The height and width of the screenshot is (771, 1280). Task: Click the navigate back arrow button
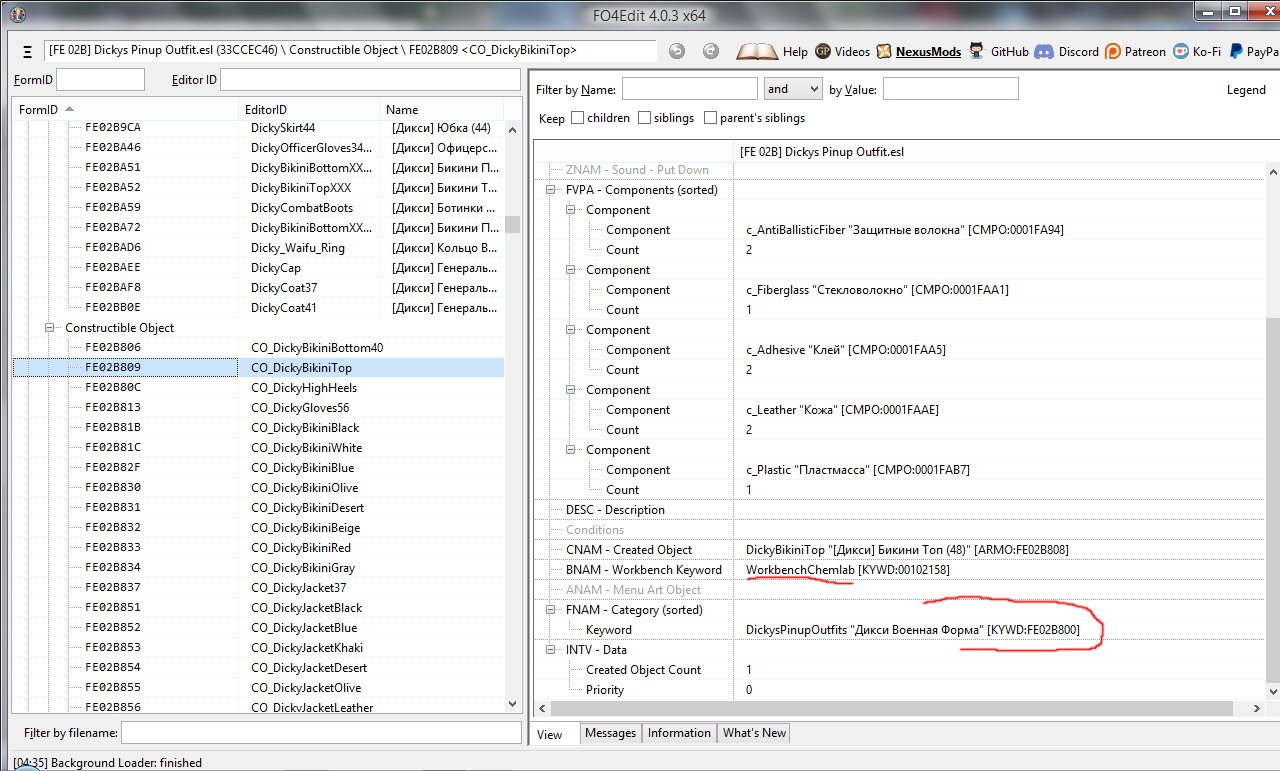pos(677,52)
